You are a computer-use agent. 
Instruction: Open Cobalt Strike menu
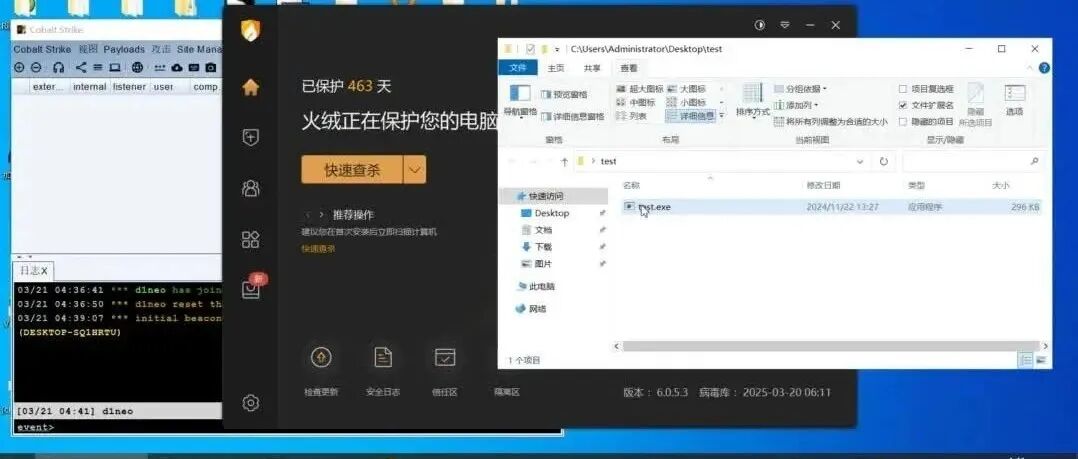coord(42,49)
